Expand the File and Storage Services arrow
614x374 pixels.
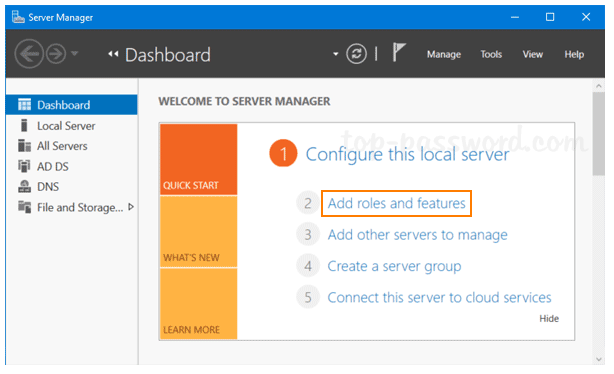tap(131, 207)
